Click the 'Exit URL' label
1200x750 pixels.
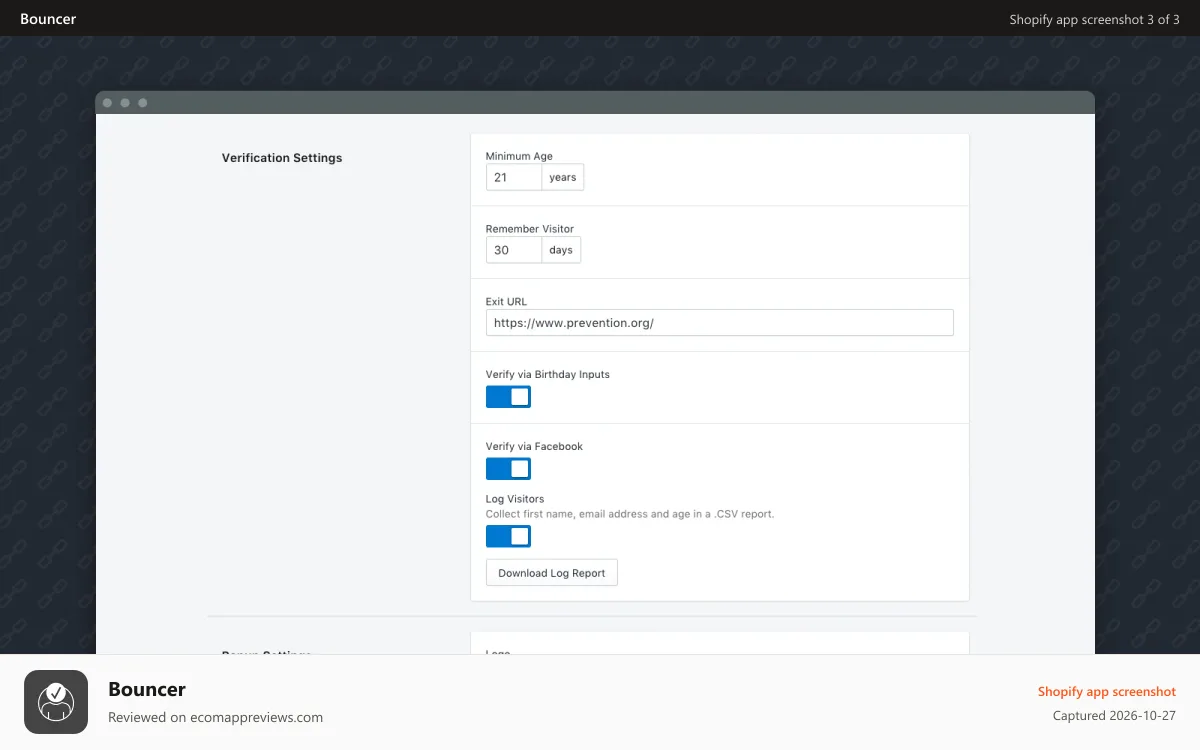[x=506, y=301]
